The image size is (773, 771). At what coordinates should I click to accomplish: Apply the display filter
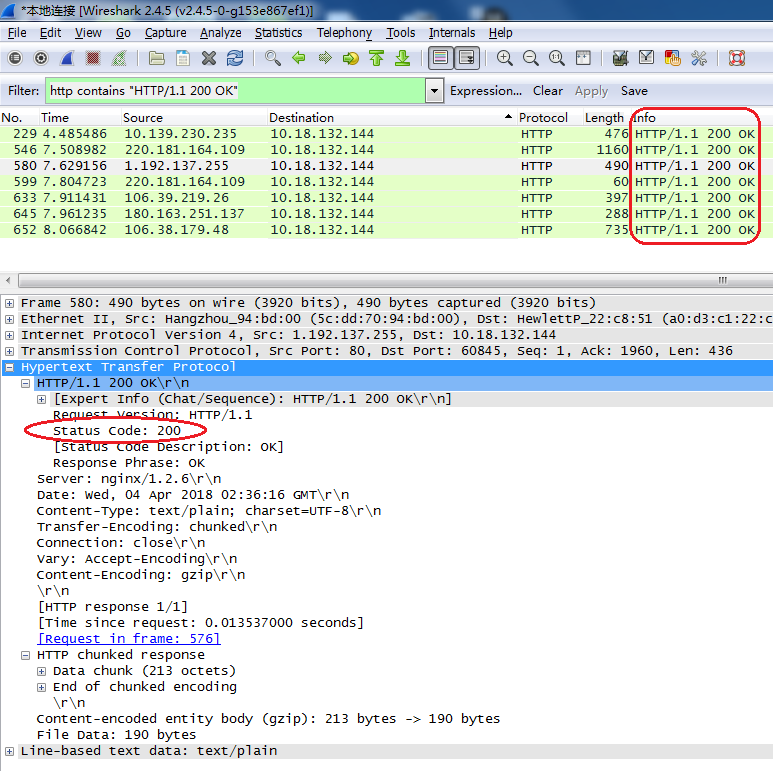point(591,91)
